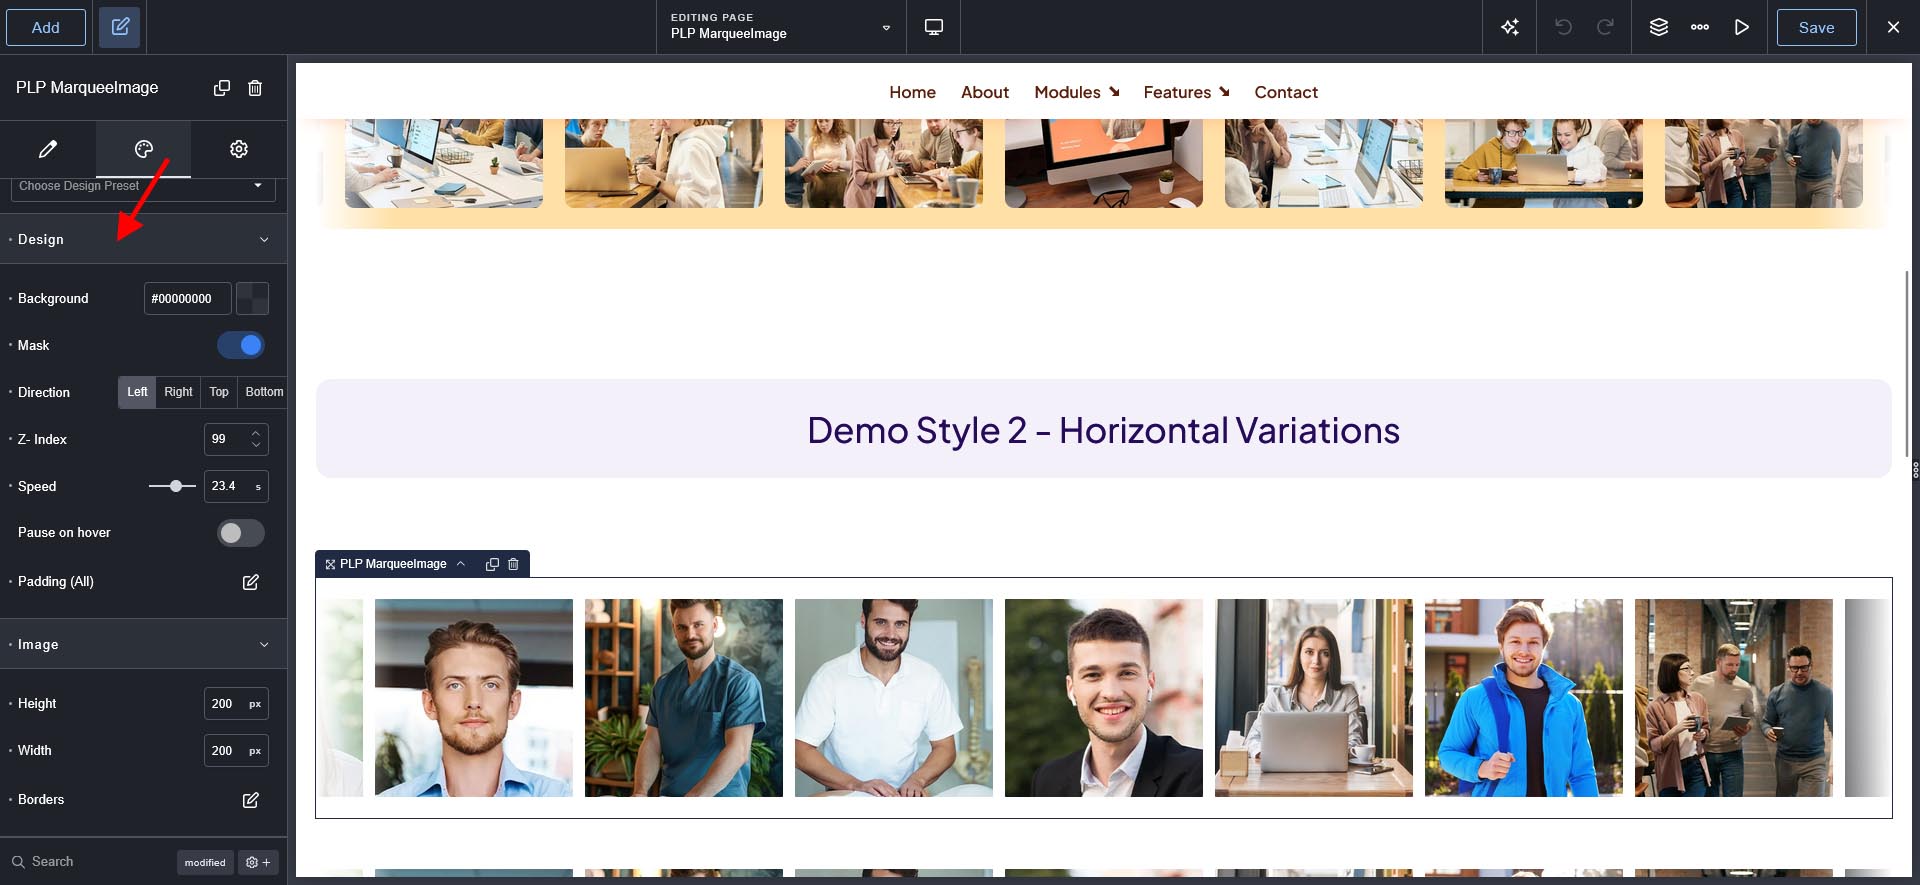
Task: Redo the last change
Action: click(x=1605, y=27)
